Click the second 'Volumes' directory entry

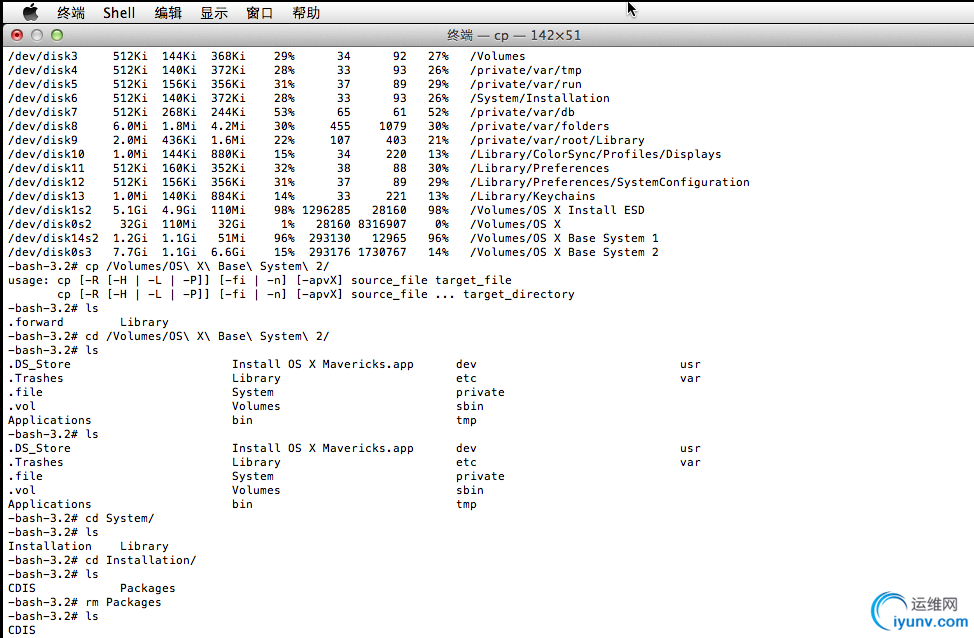coord(256,490)
